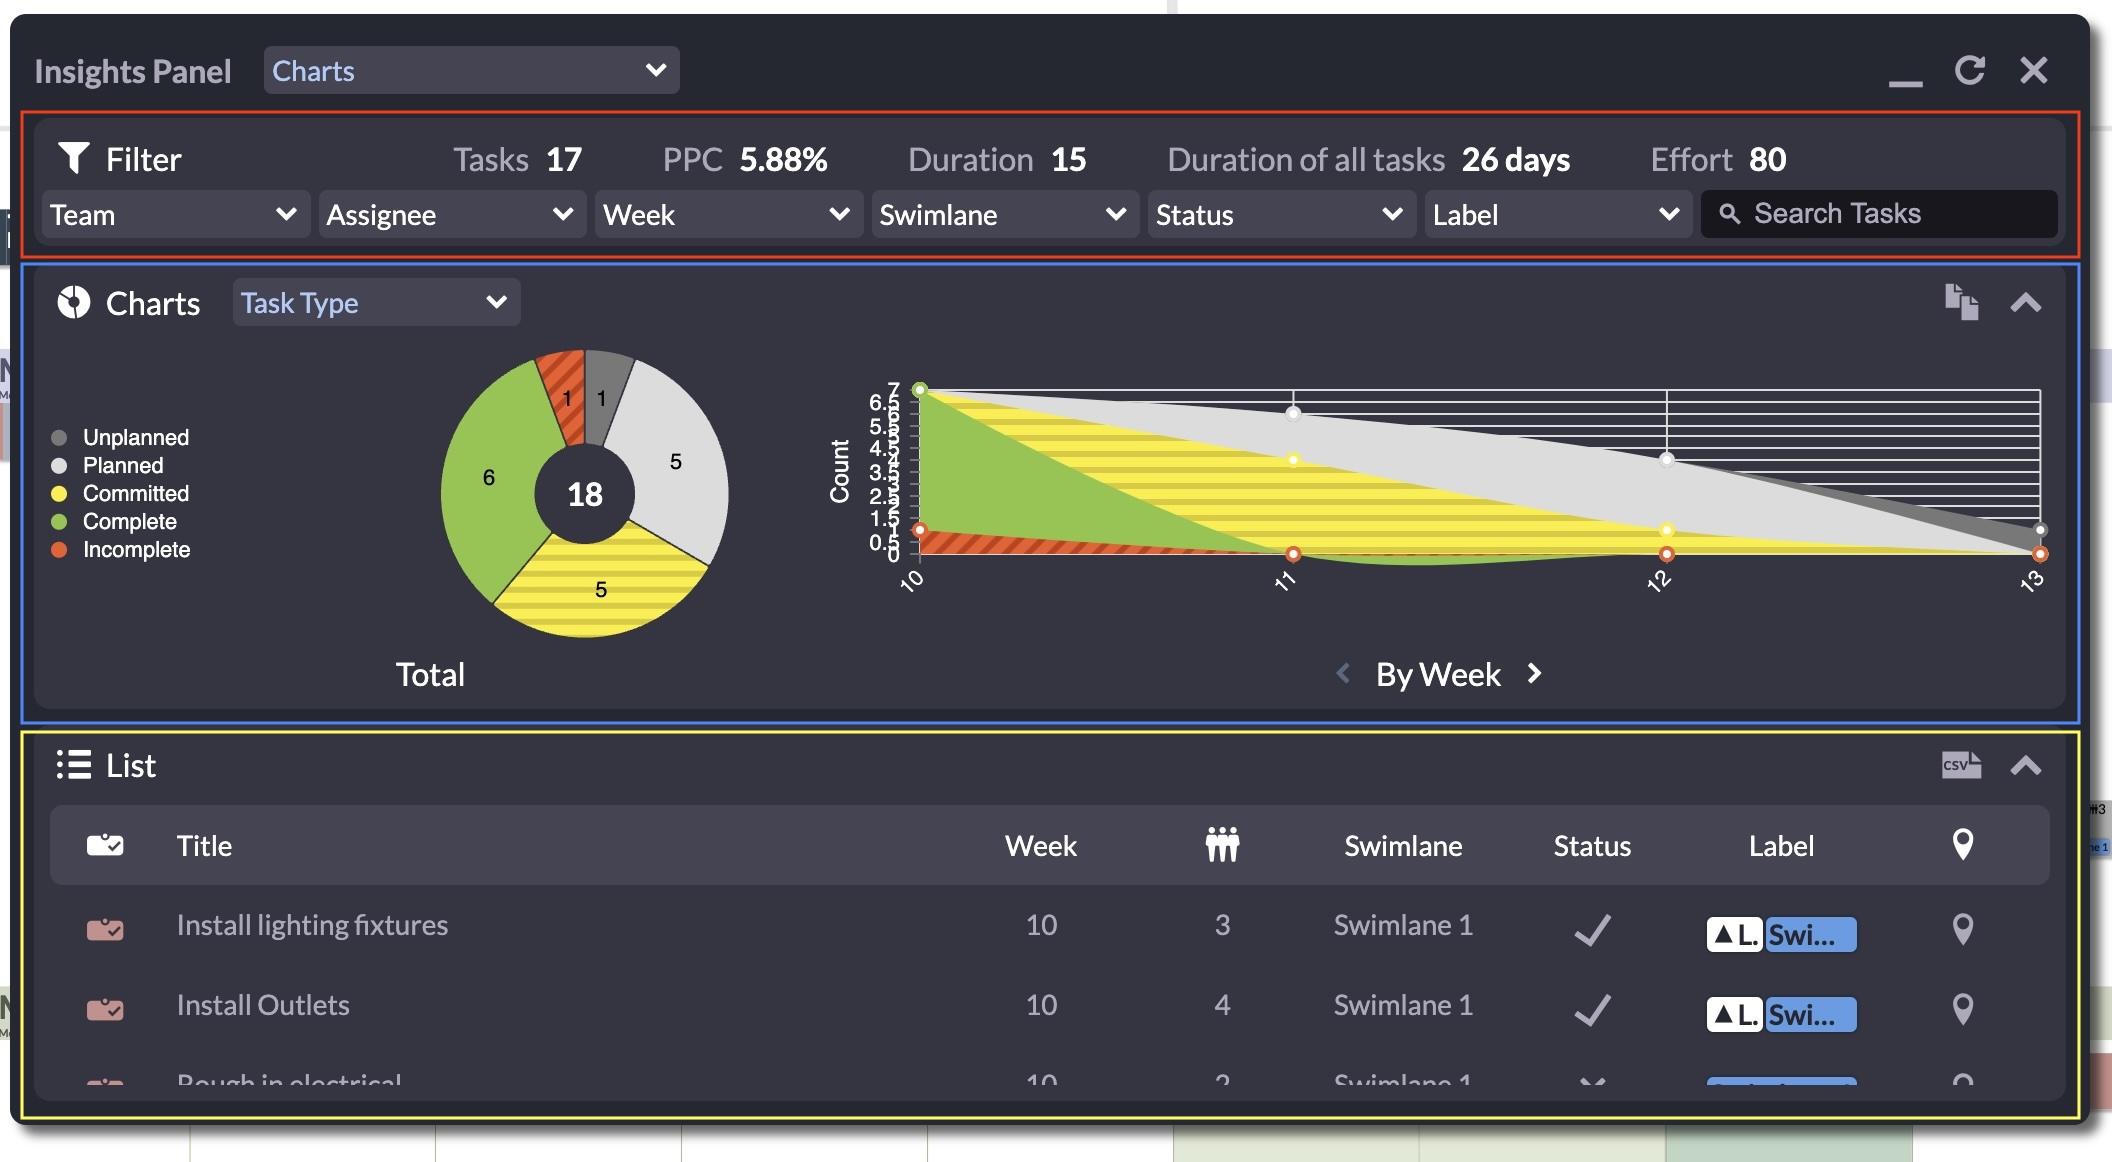
Task: Click the location pin on the Install Outlets row
Action: point(1962,1008)
